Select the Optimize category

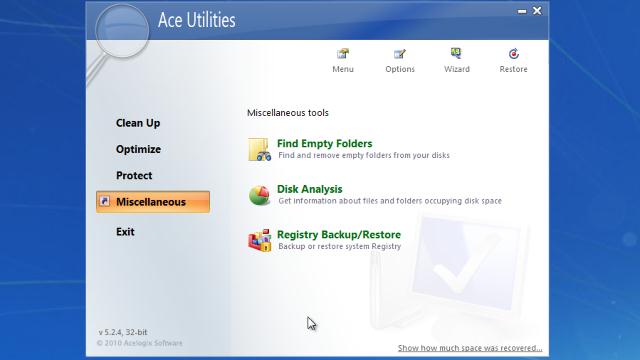pyautogui.click(x=138, y=149)
